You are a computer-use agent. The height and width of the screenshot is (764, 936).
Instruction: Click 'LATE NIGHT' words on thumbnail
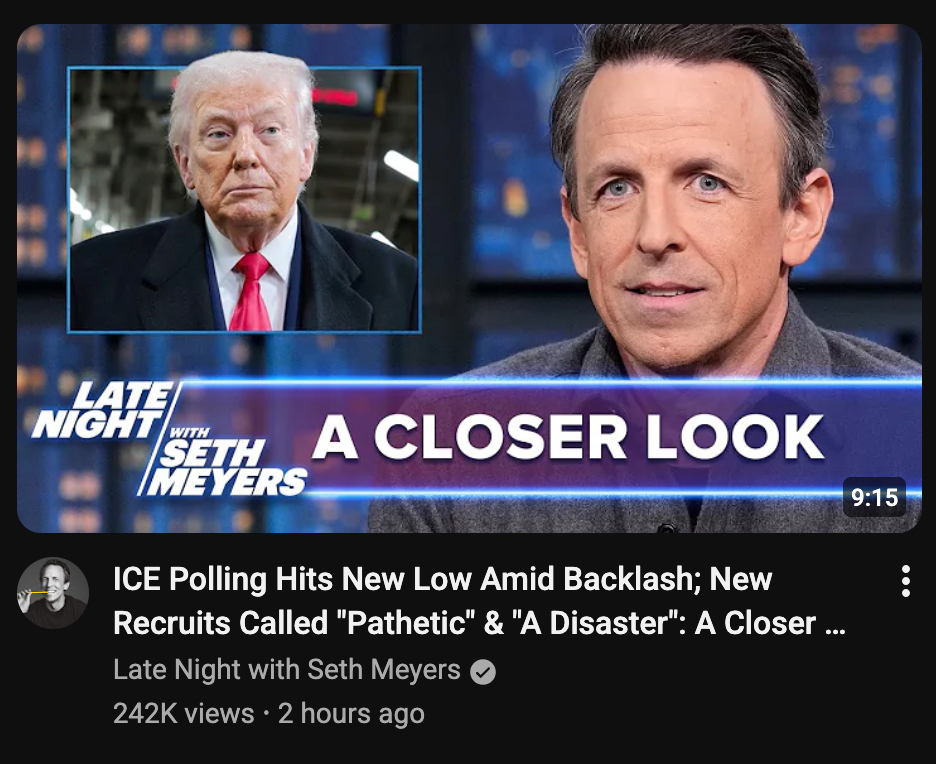(x=103, y=410)
